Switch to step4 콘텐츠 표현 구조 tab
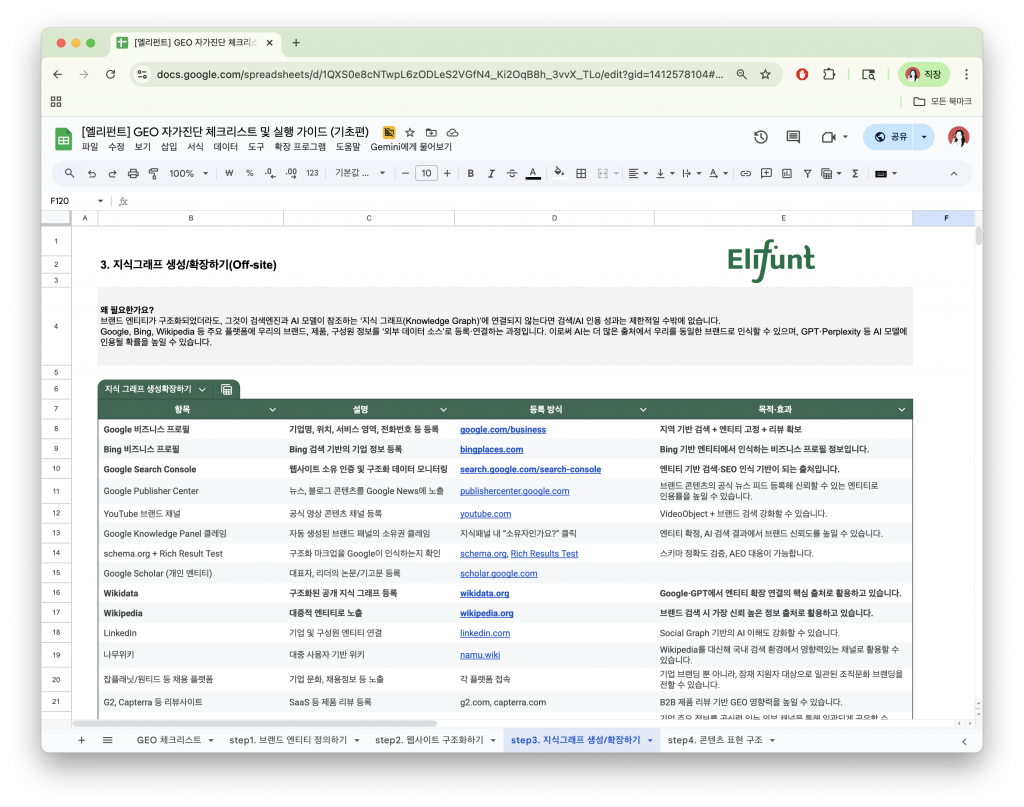Image resolution: width=1024 pixels, height=807 pixels. pyautogui.click(x=714, y=740)
